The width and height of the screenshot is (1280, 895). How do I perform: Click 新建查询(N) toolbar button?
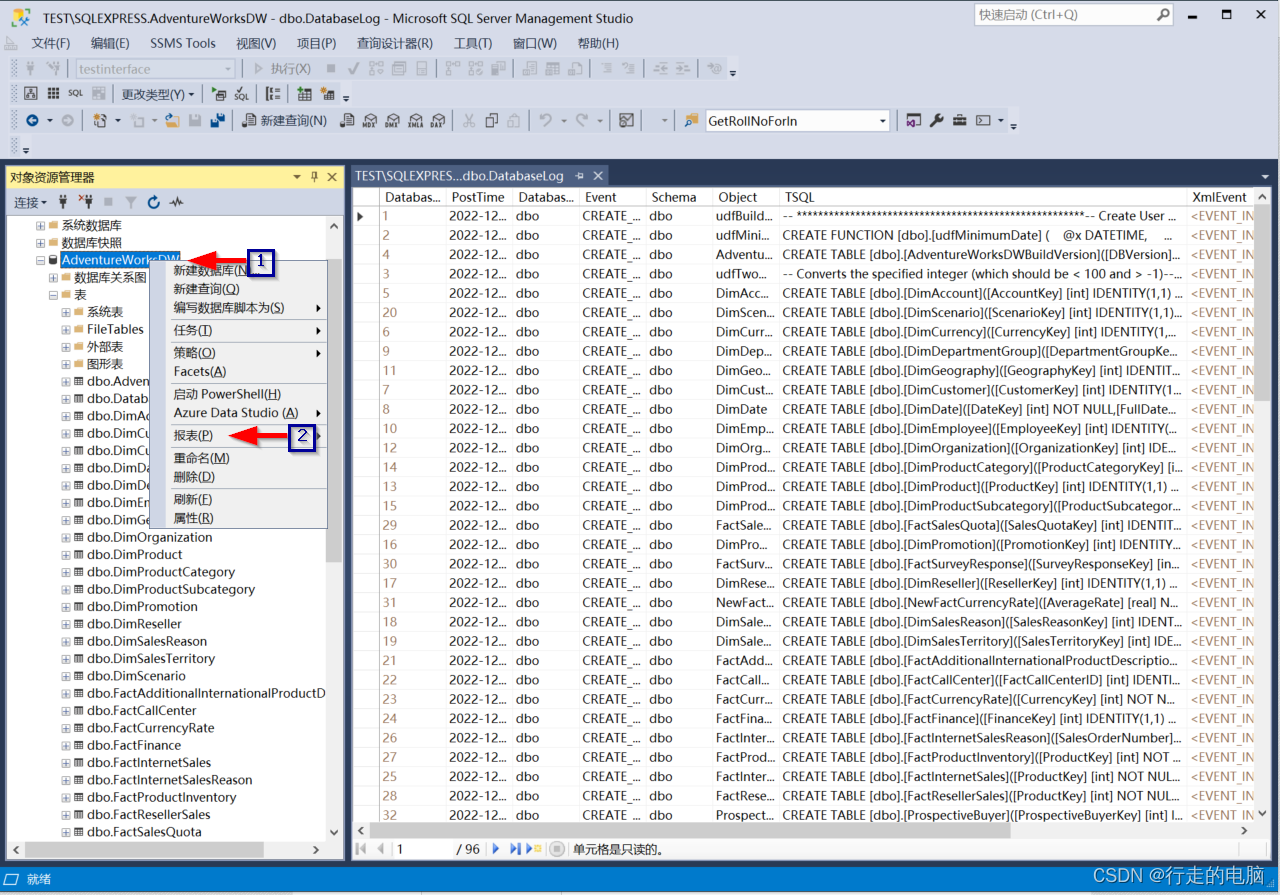285,121
